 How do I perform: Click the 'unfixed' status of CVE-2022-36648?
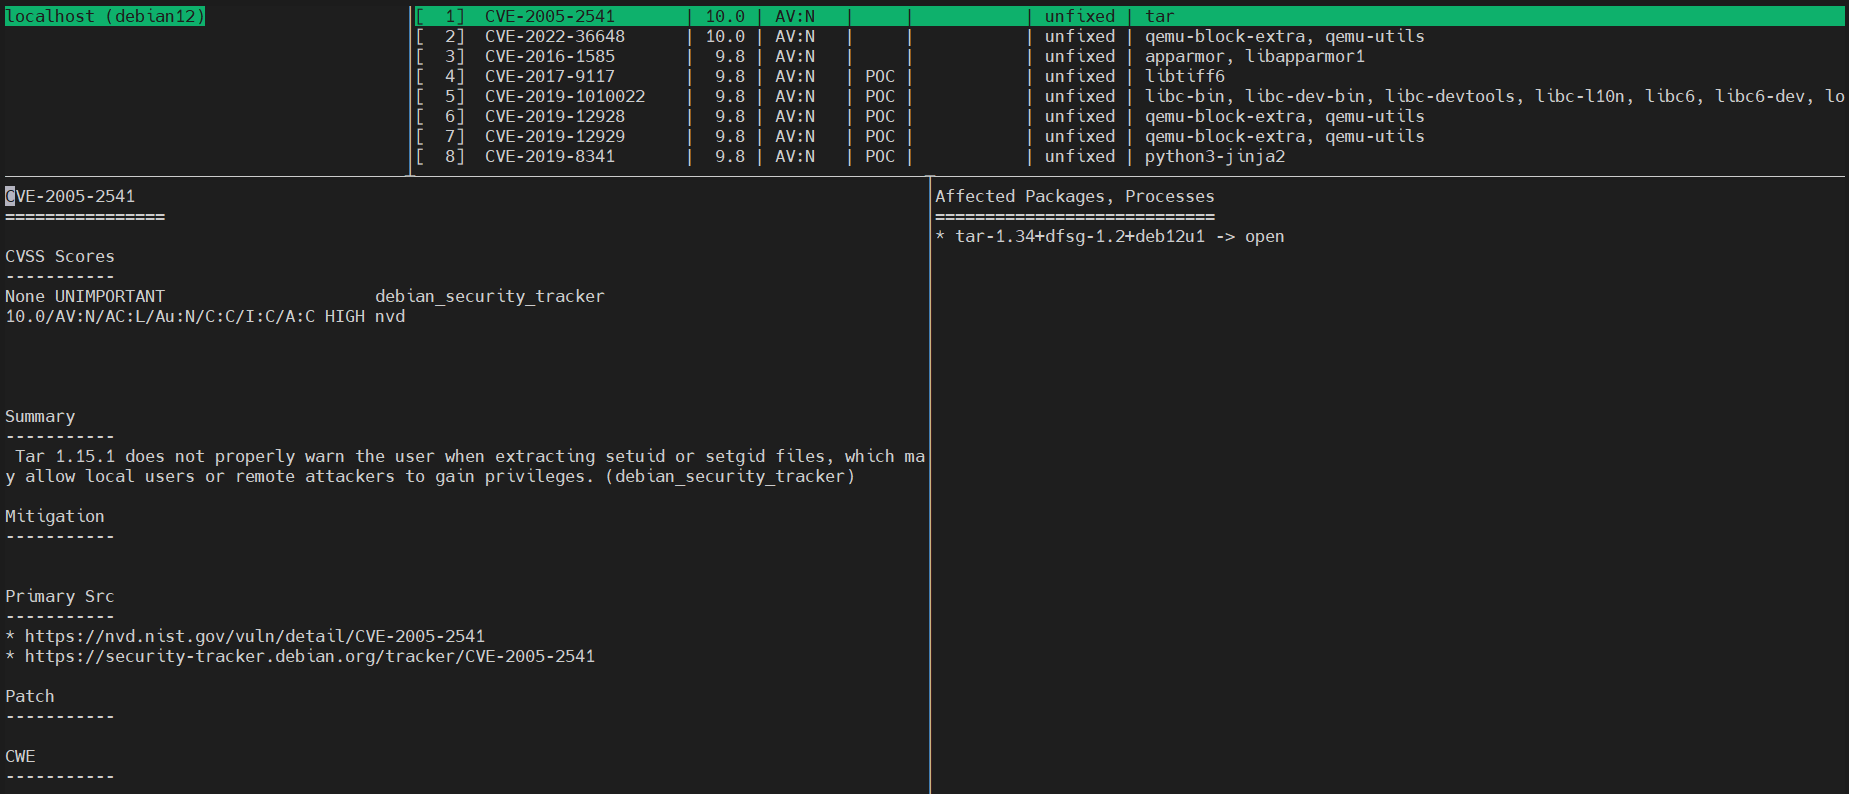pos(1079,36)
